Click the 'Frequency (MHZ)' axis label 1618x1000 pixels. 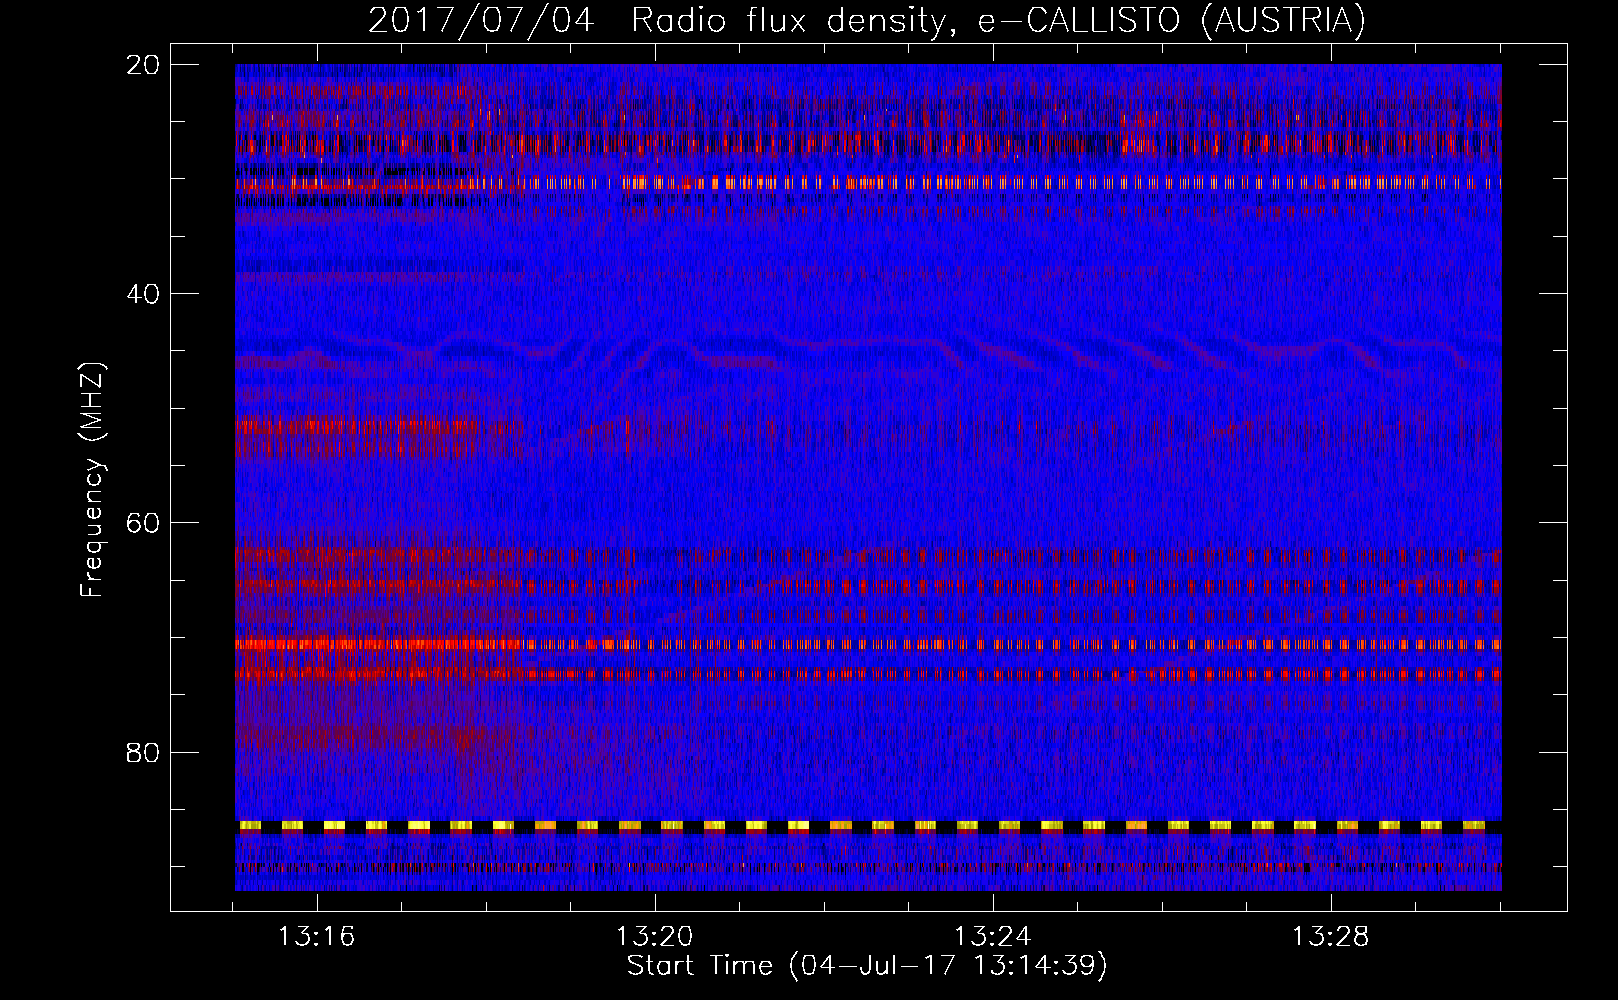[x=92, y=480]
